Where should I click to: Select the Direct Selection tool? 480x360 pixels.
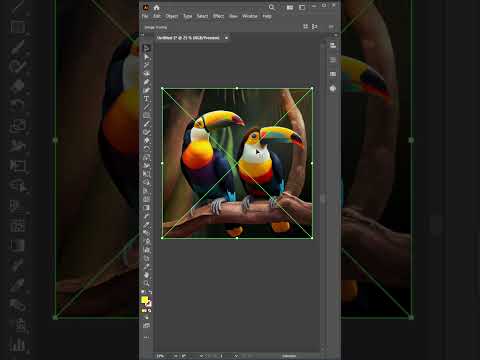(x=146, y=57)
